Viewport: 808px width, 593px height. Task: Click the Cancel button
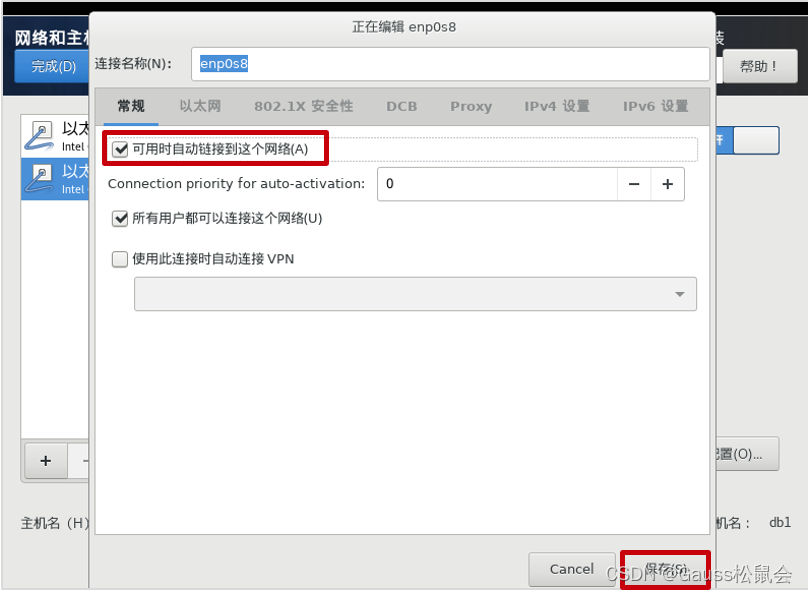pos(571,568)
